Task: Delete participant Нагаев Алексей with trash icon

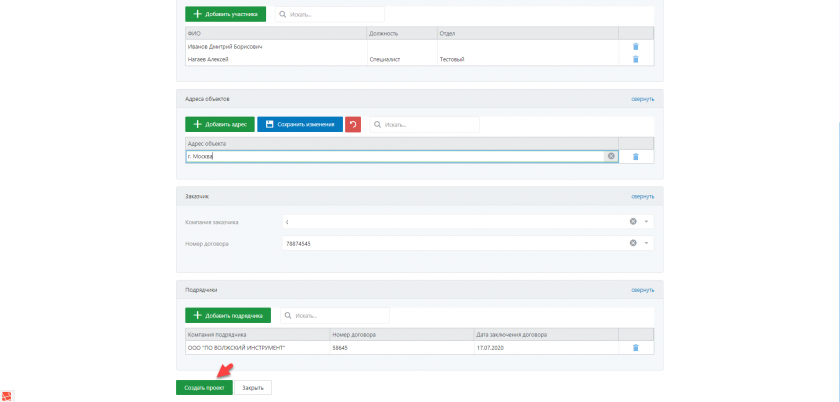Action: (x=635, y=59)
